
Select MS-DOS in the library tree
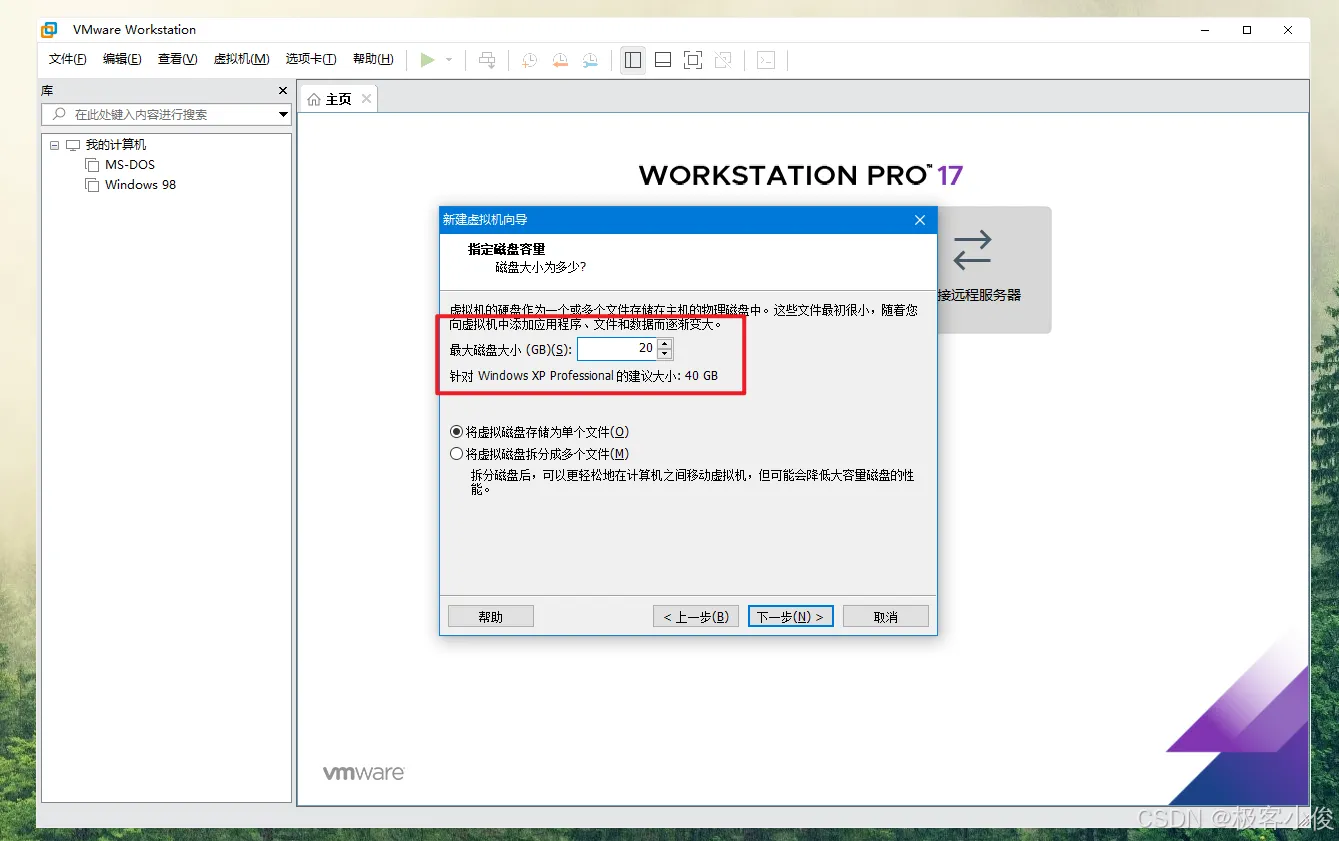tap(130, 165)
